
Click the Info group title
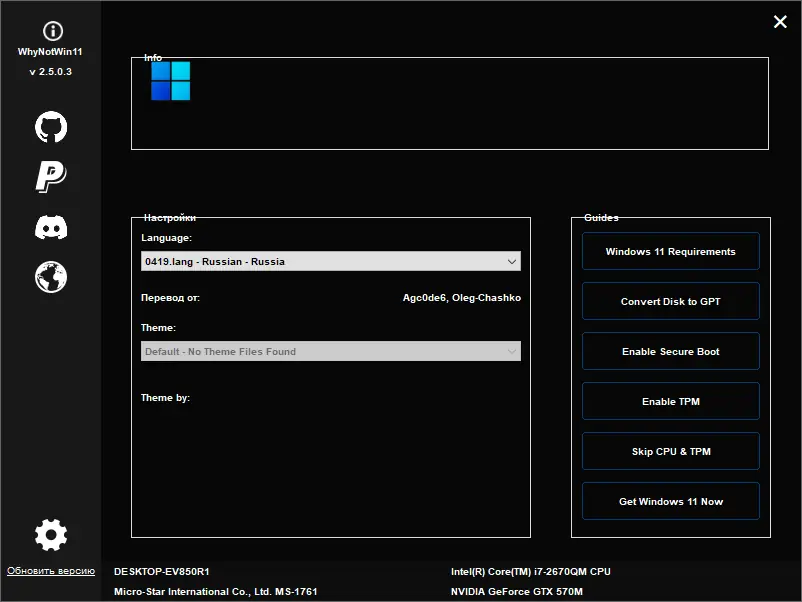(x=152, y=58)
